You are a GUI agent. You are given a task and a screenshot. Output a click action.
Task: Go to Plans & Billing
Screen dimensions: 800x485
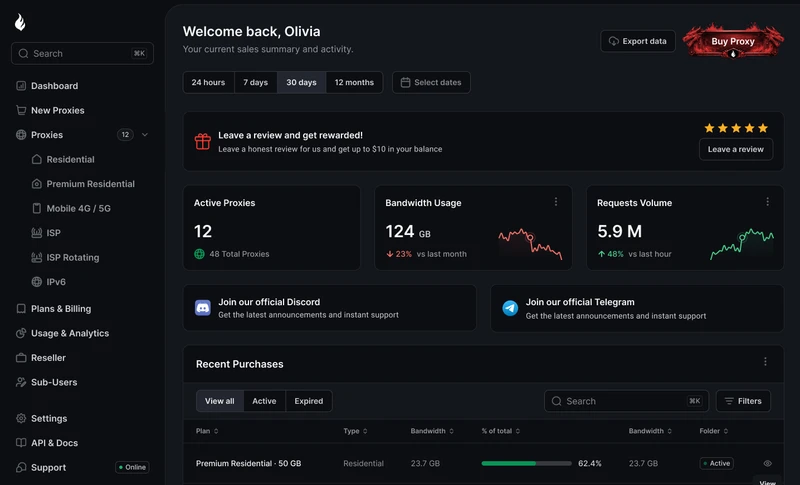pos(61,309)
